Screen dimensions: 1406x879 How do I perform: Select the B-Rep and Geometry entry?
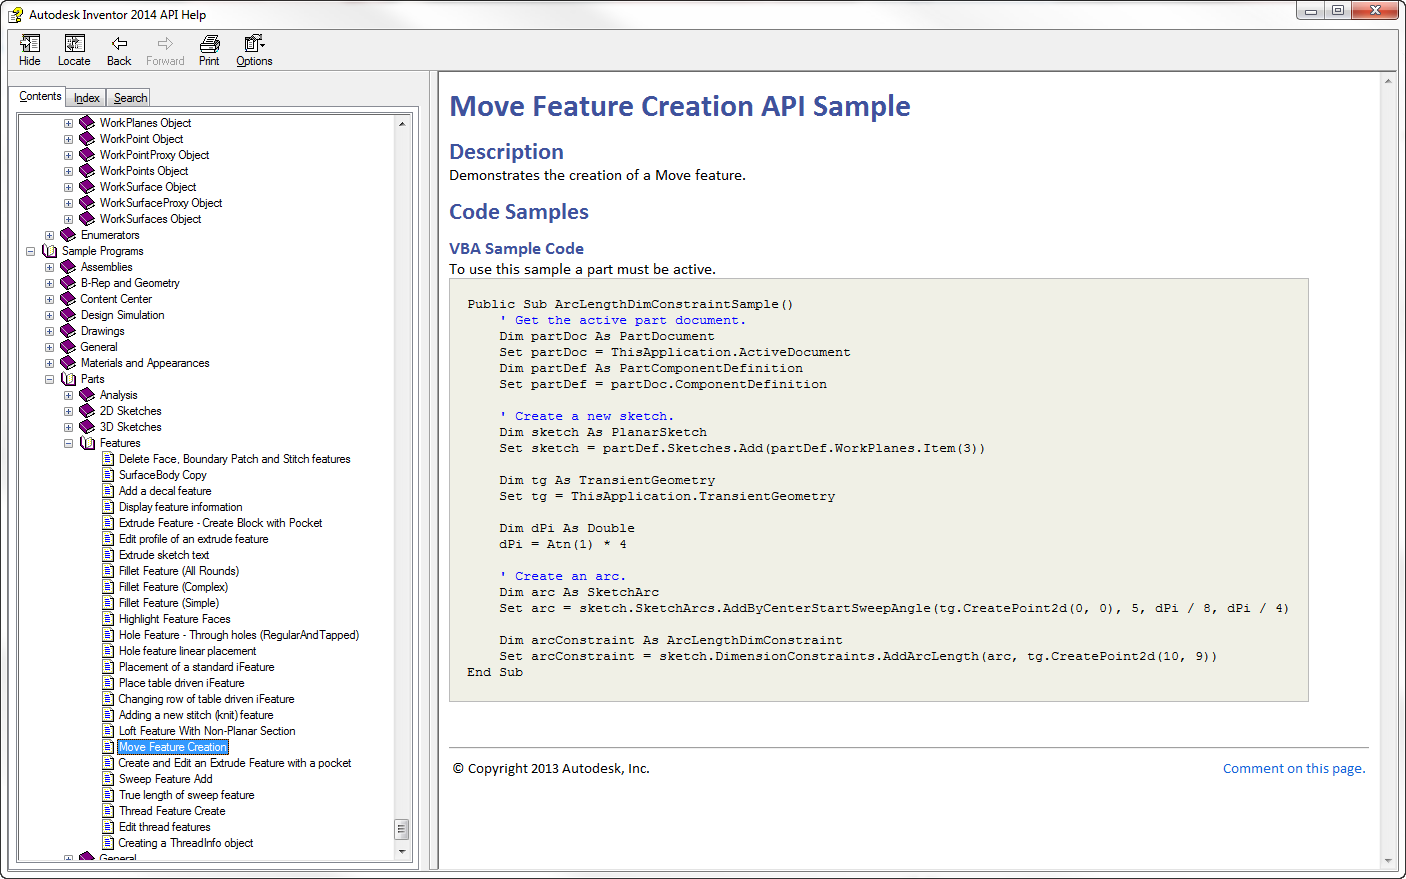pyautogui.click(x=130, y=283)
